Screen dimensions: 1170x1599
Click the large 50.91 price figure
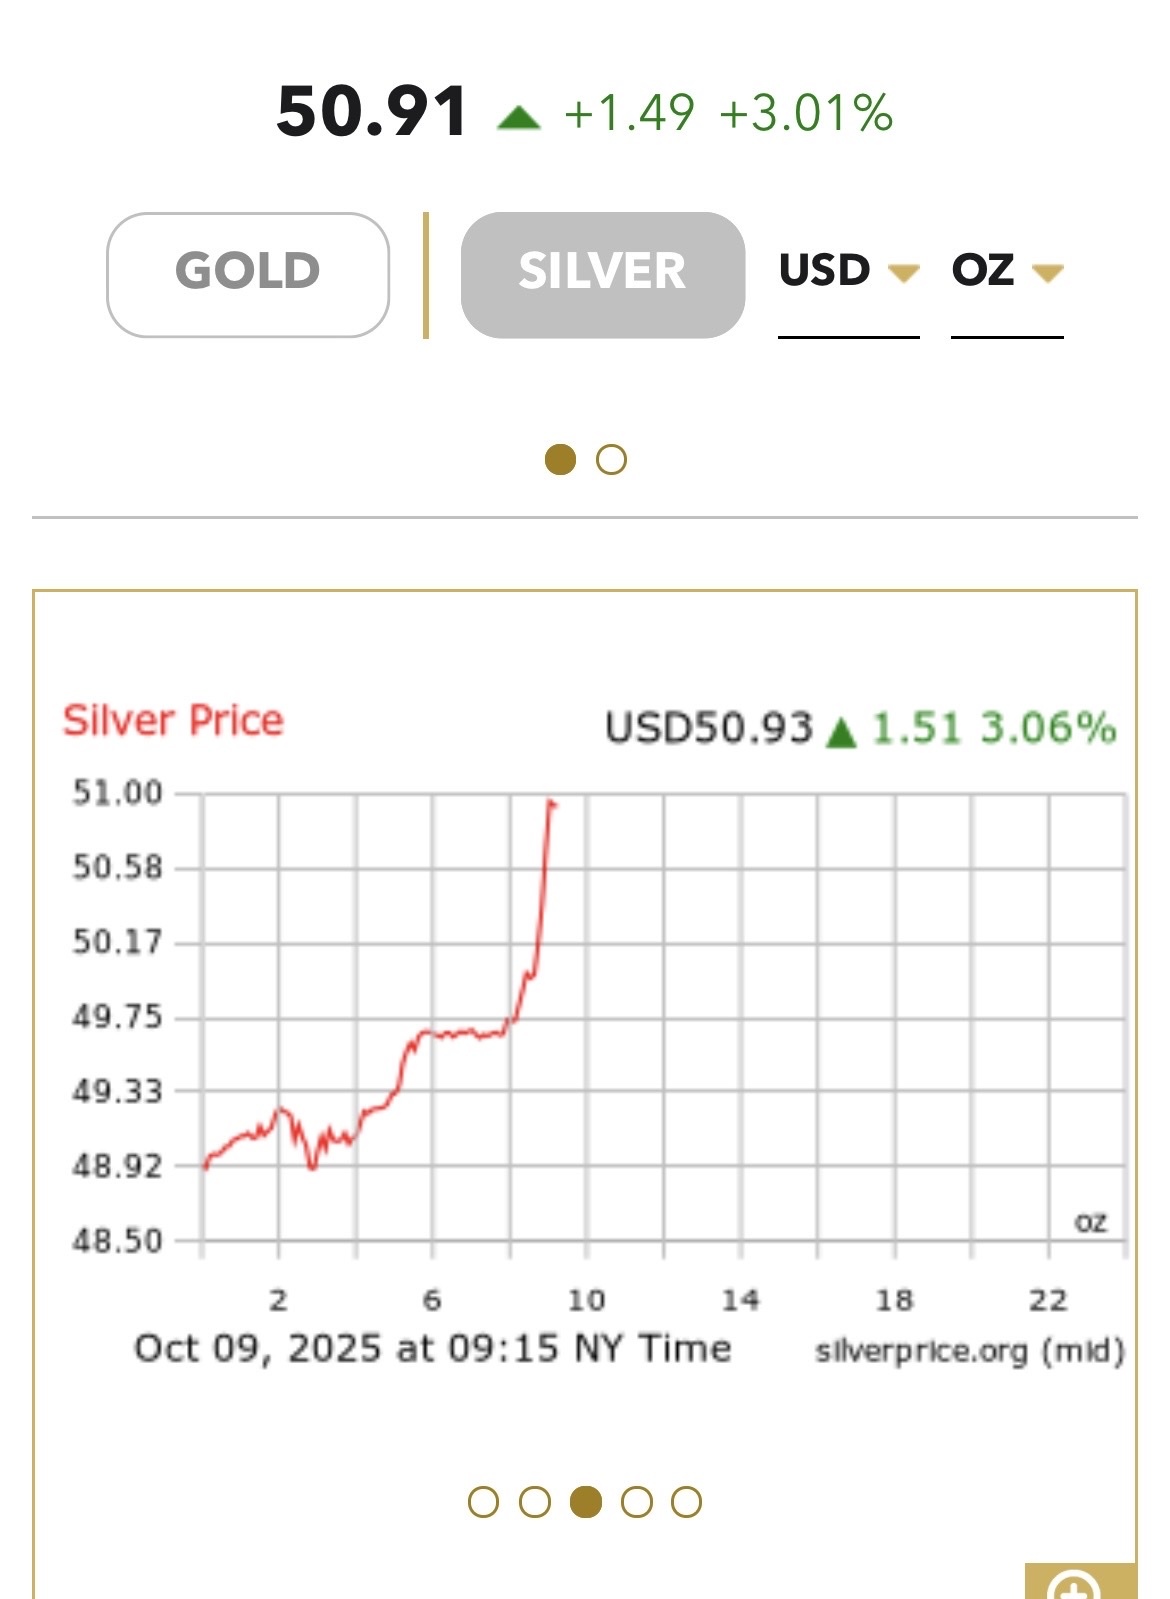tap(372, 112)
